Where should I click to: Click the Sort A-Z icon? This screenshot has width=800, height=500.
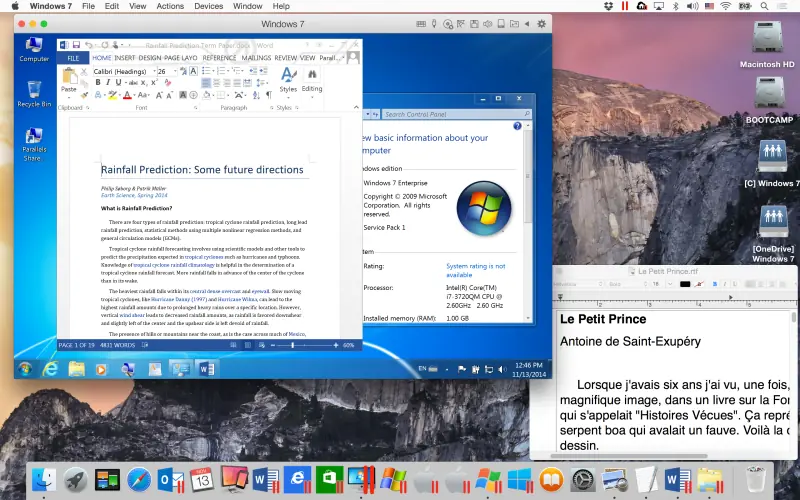(x=256, y=95)
